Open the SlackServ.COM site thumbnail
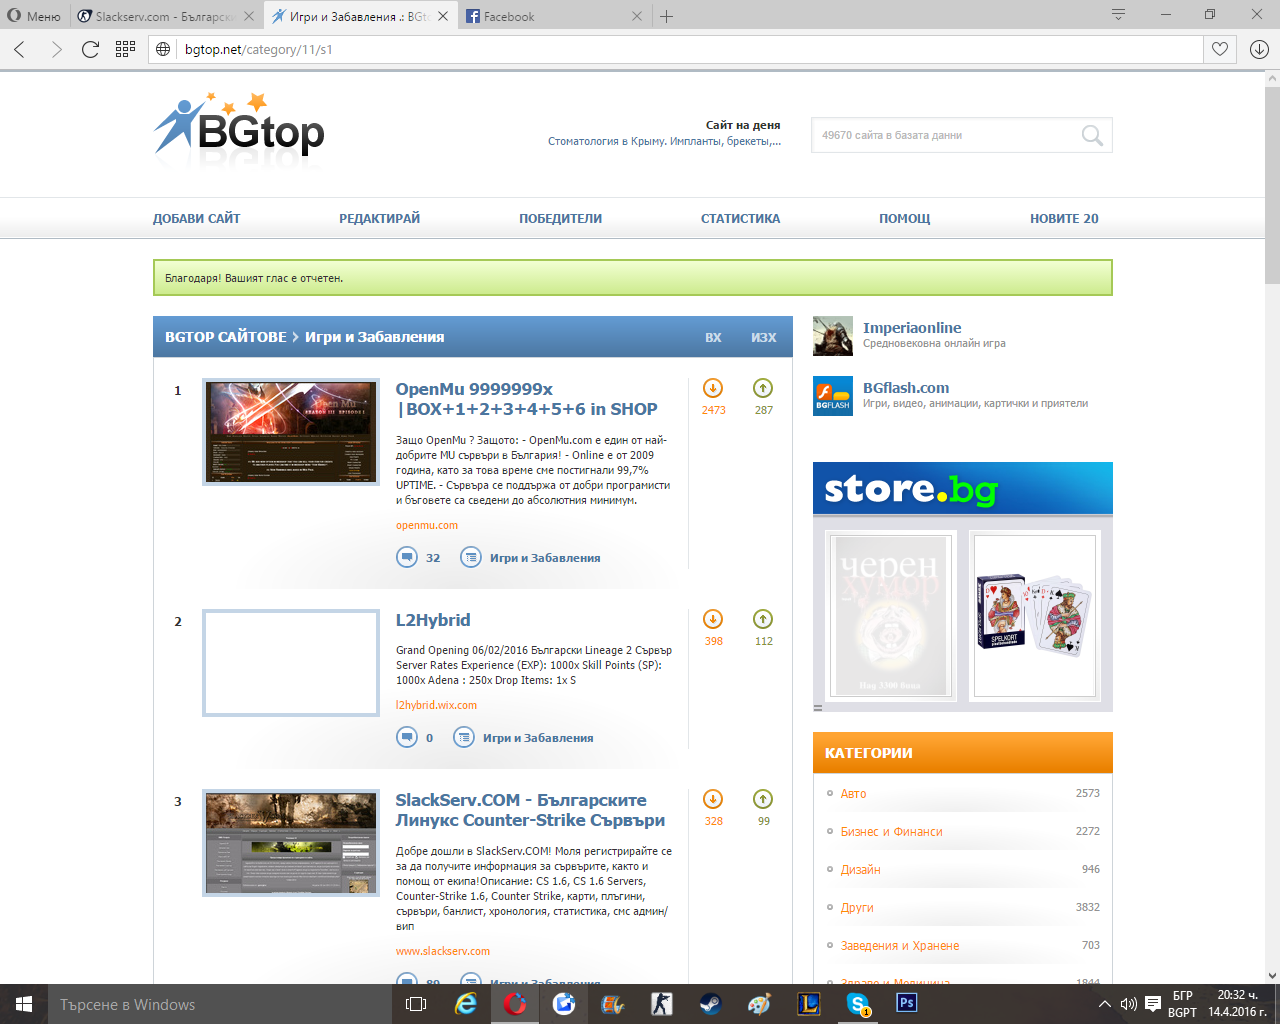This screenshot has height=1024, width=1280. [x=291, y=843]
